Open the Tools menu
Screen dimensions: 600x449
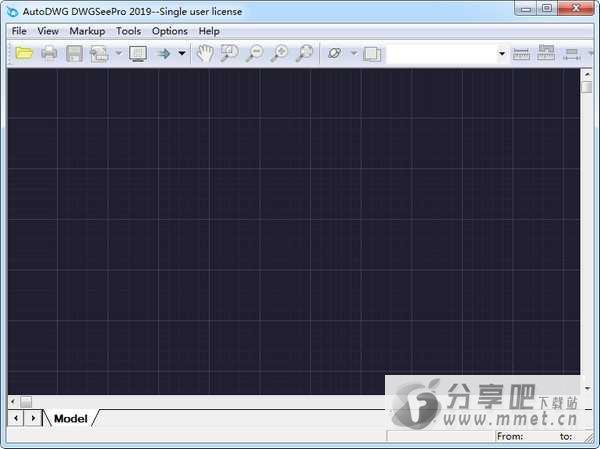129,31
